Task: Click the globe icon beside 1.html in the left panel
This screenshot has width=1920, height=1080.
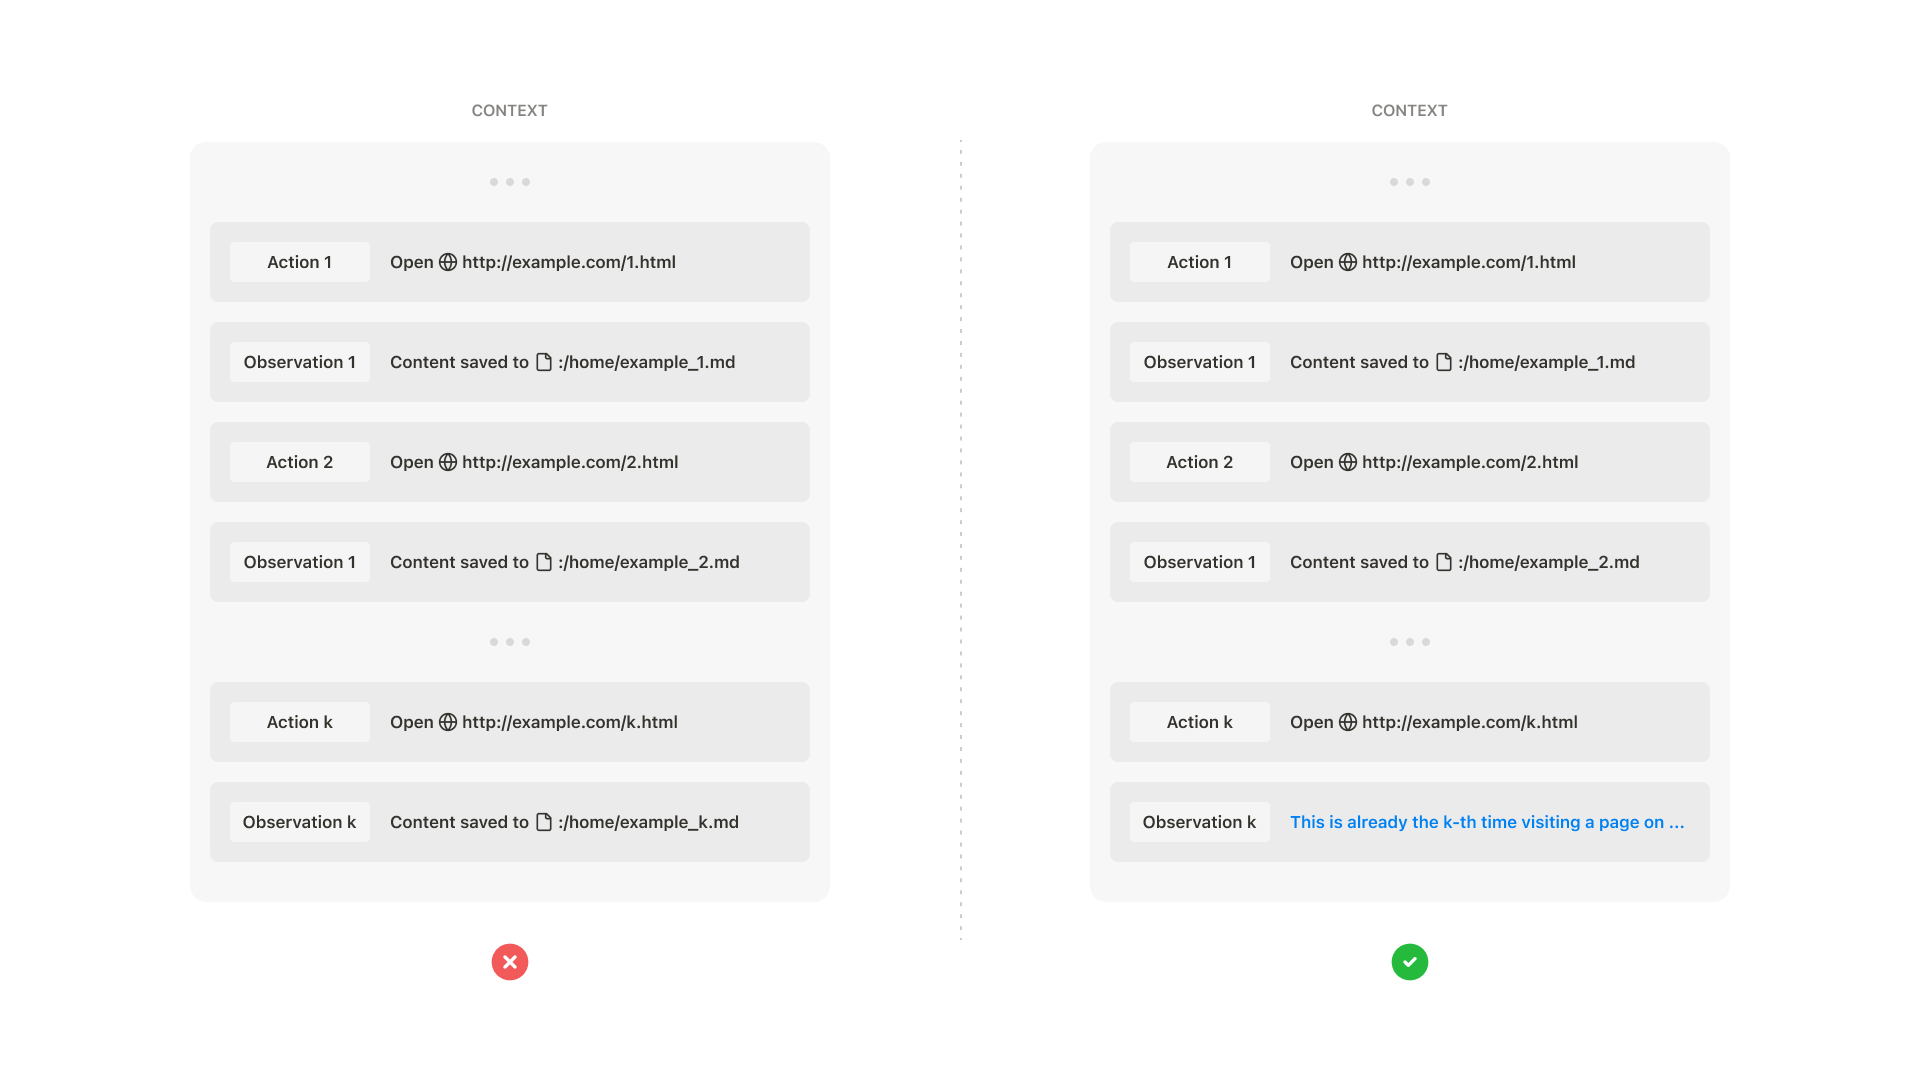Action: [x=448, y=262]
